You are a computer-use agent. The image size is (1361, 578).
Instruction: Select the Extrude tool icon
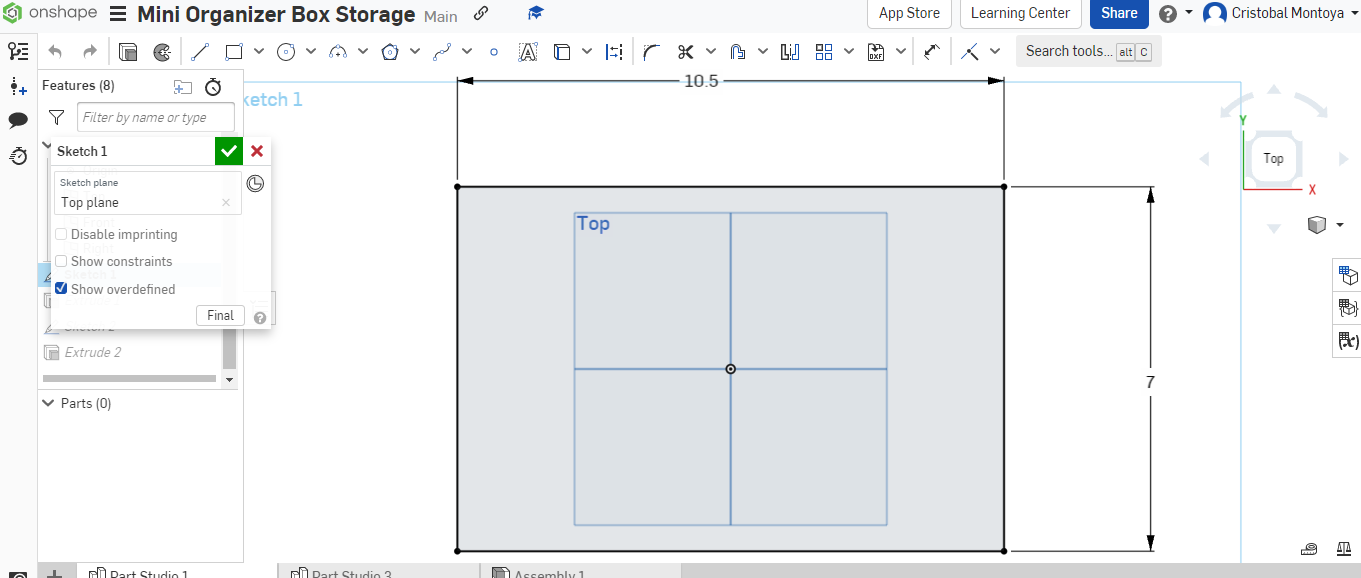[x=128, y=52]
